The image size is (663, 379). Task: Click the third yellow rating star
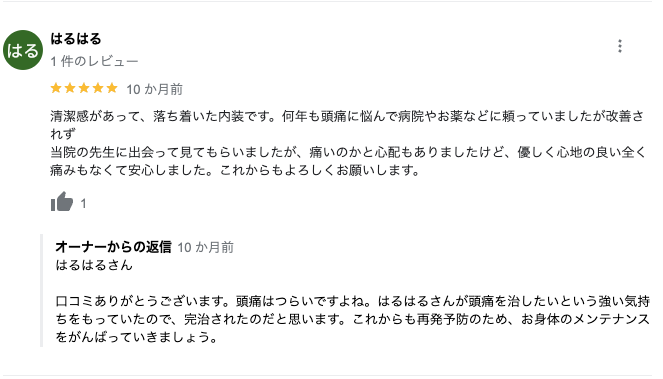pyautogui.click(x=84, y=88)
